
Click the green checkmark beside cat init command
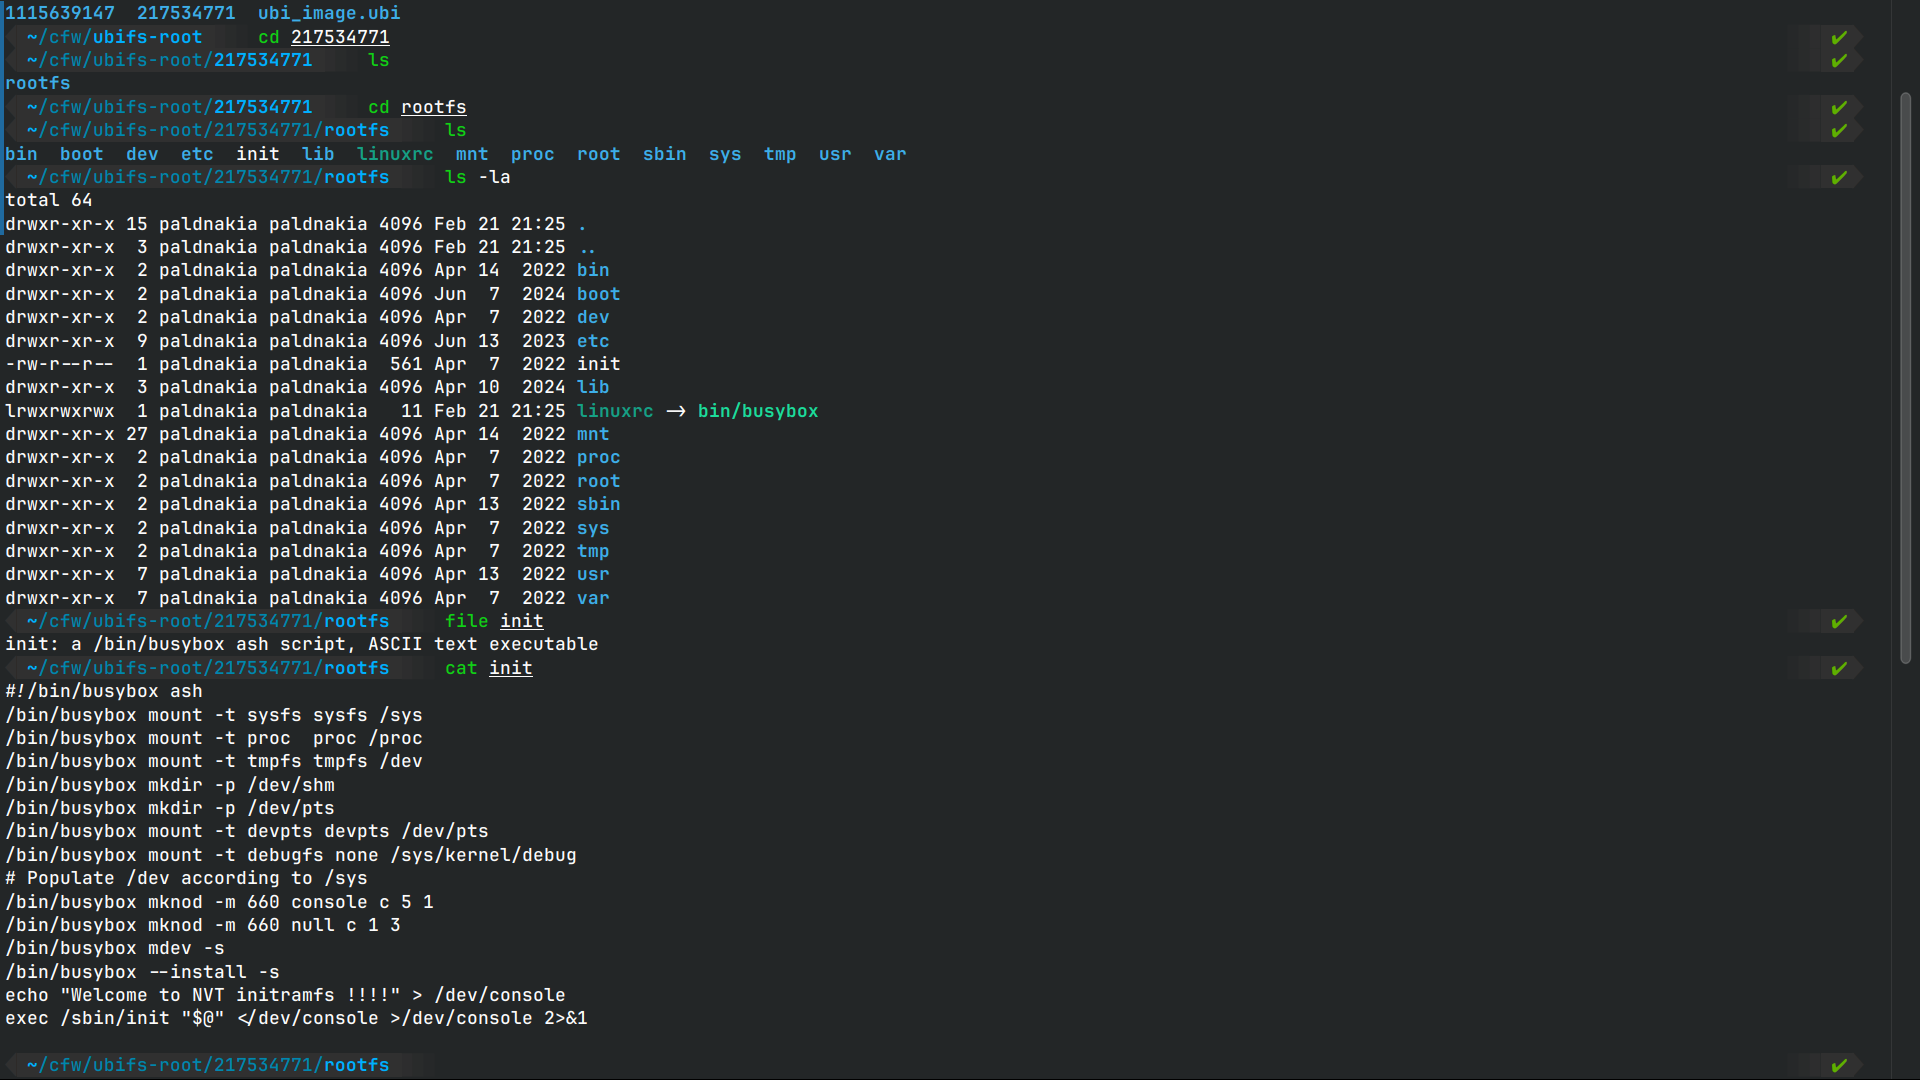point(1838,668)
